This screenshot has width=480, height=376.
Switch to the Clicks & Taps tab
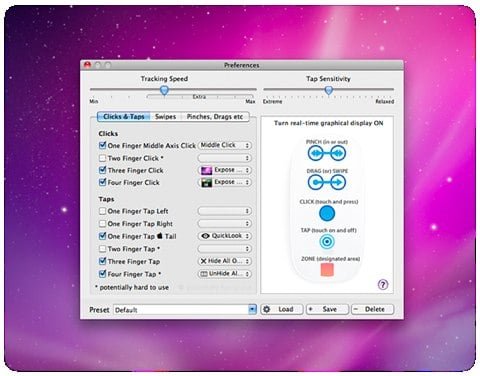coord(123,117)
